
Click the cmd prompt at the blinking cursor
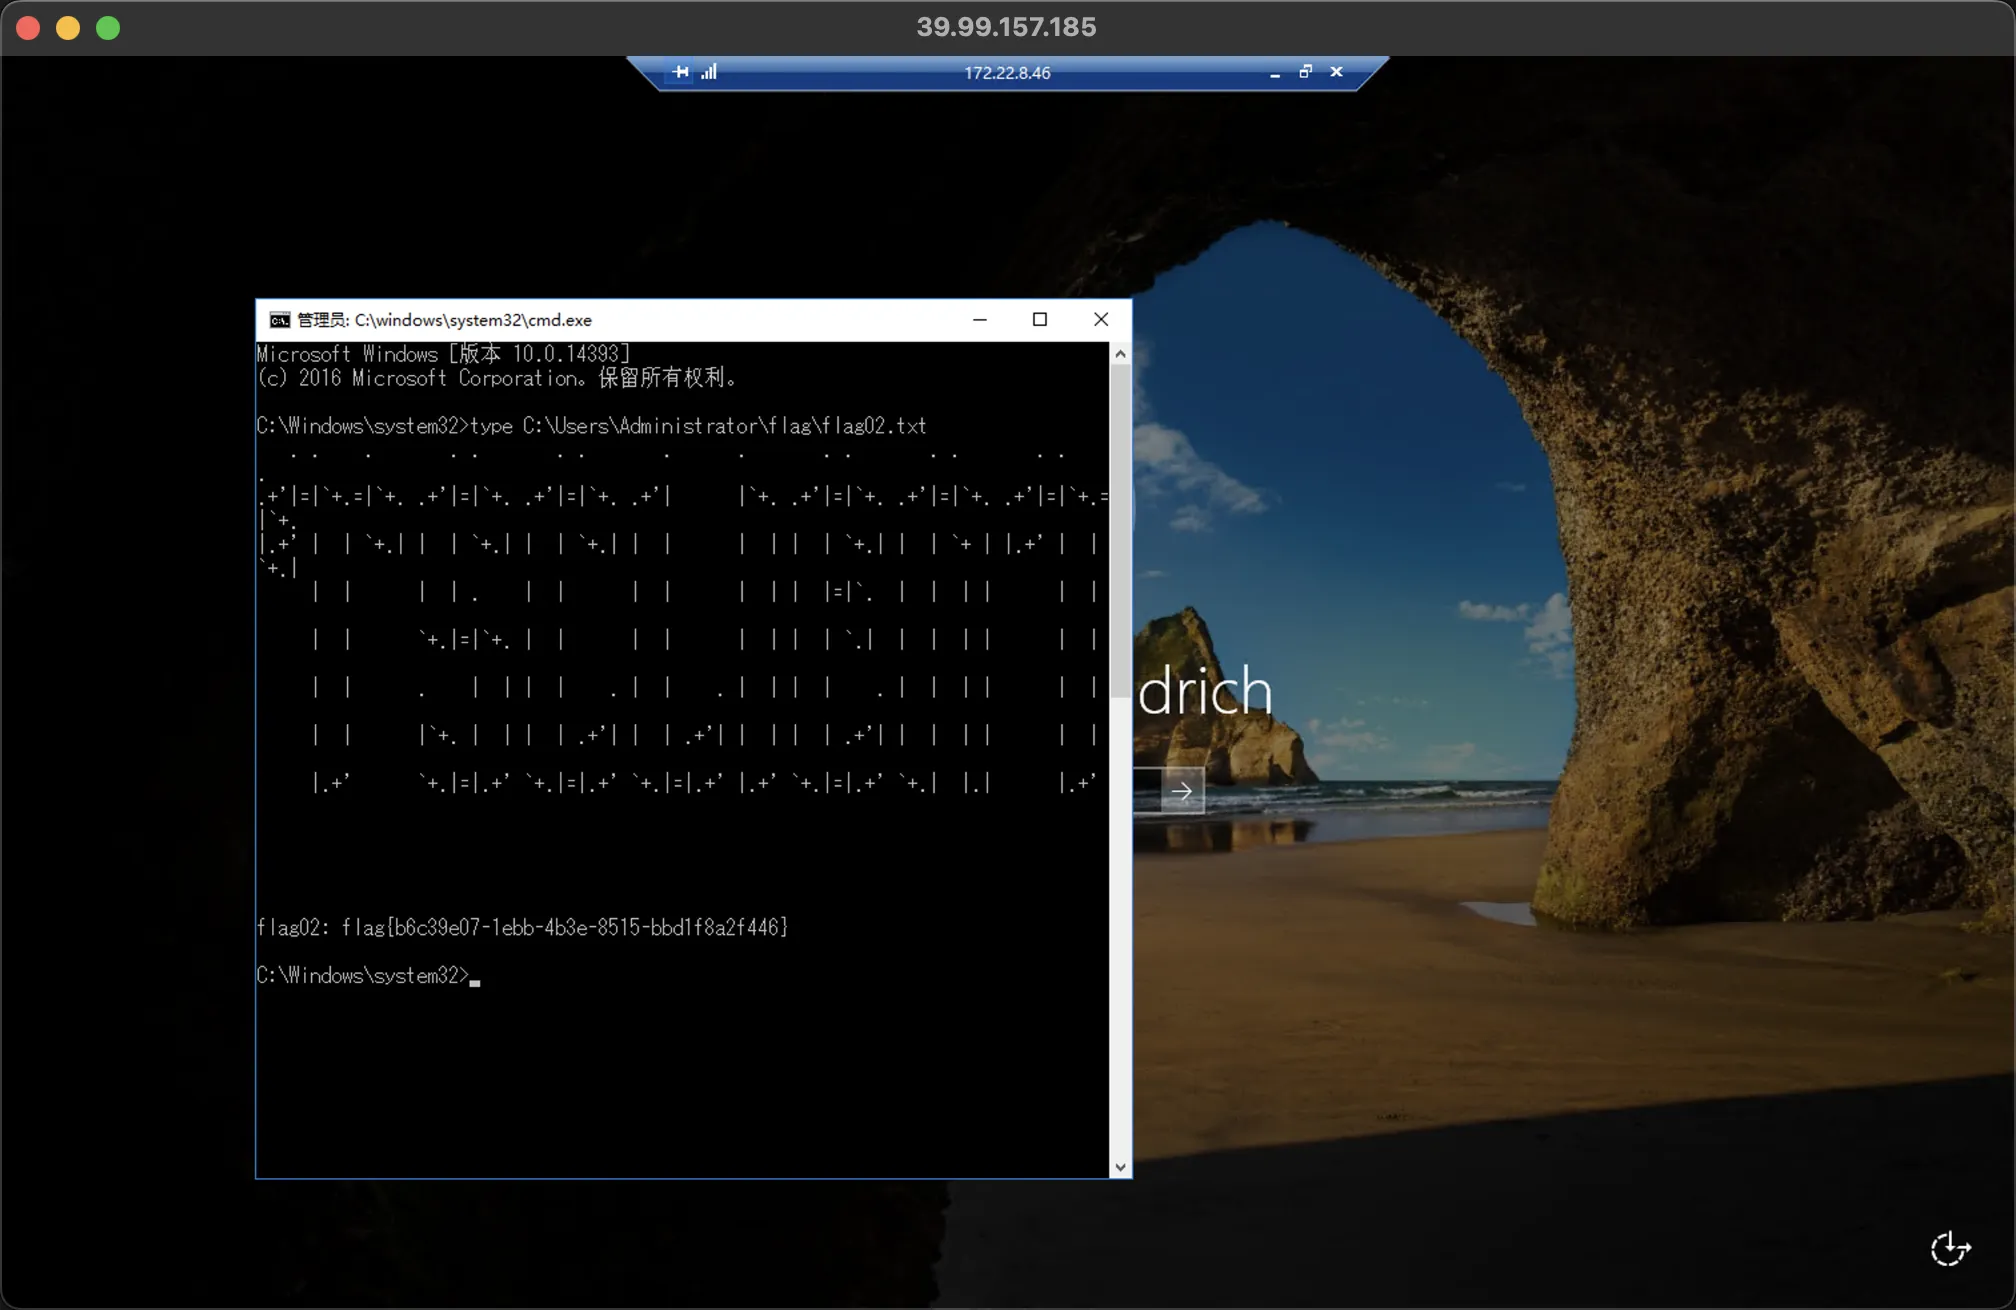point(475,977)
